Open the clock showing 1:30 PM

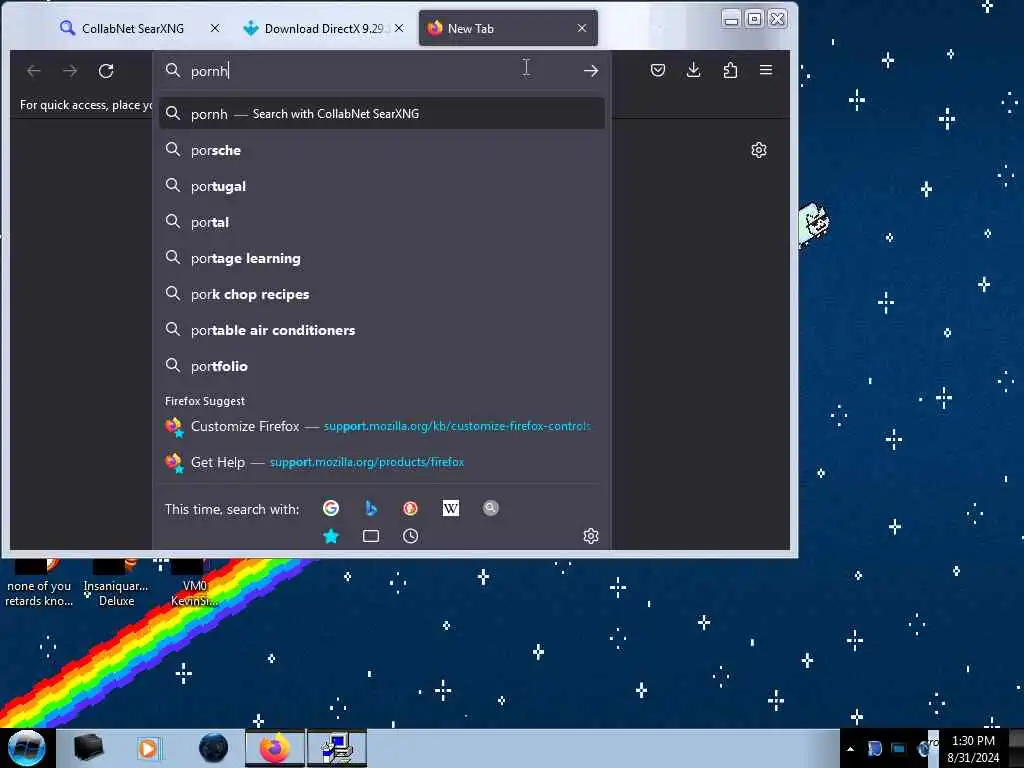point(973,748)
